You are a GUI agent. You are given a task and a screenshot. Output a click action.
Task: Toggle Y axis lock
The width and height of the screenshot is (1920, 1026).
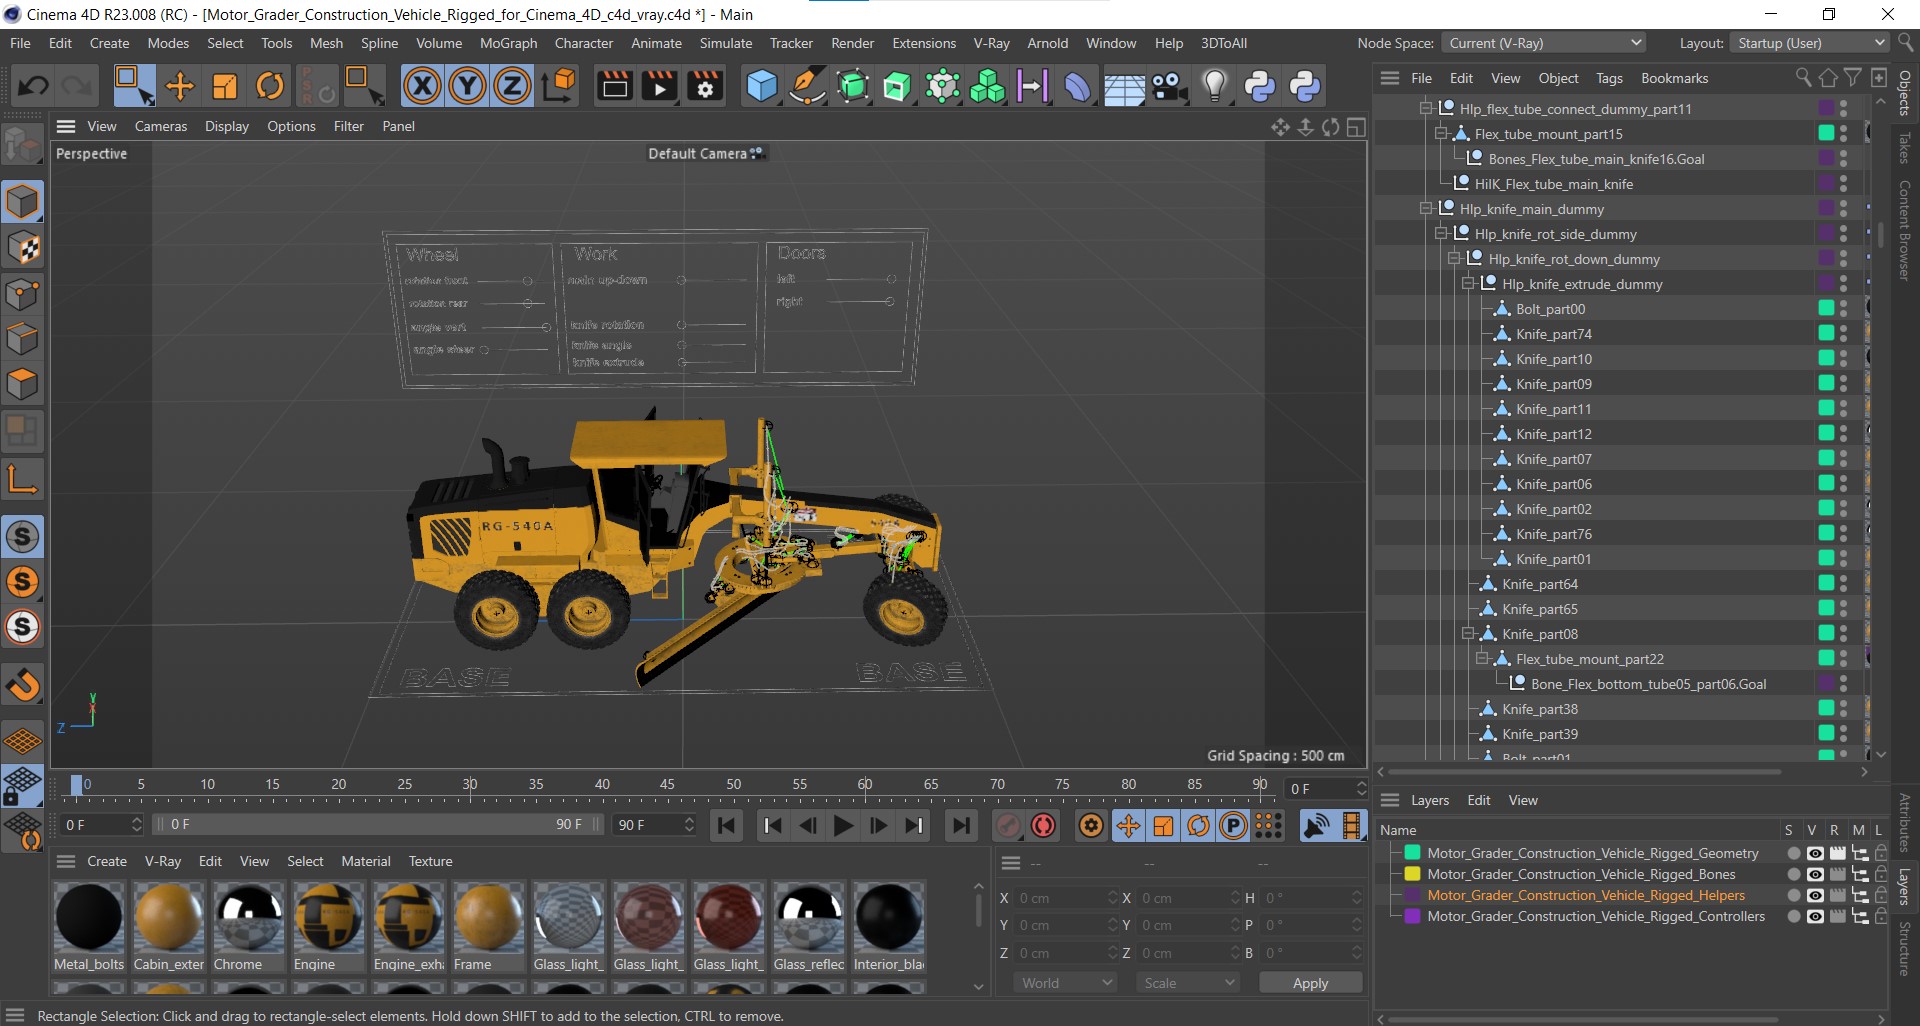point(467,86)
